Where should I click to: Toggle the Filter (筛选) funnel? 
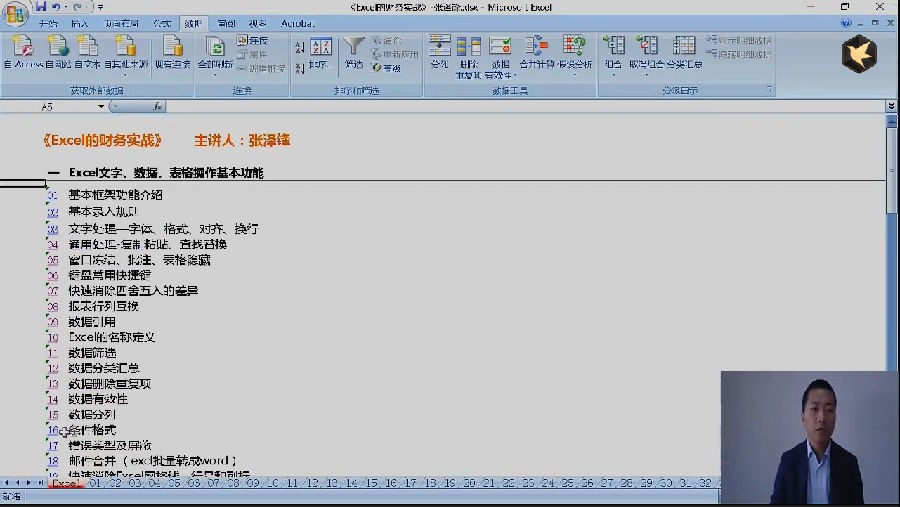point(354,53)
